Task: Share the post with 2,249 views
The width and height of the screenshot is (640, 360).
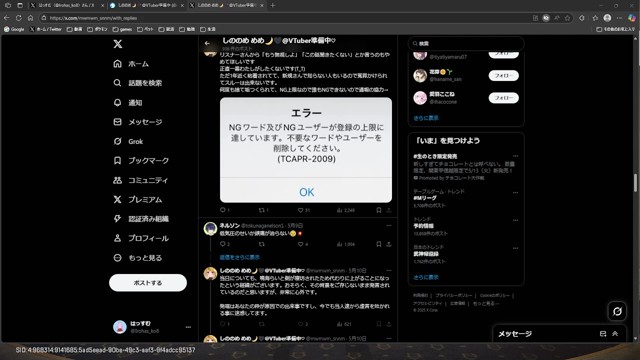Action: point(389,210)
